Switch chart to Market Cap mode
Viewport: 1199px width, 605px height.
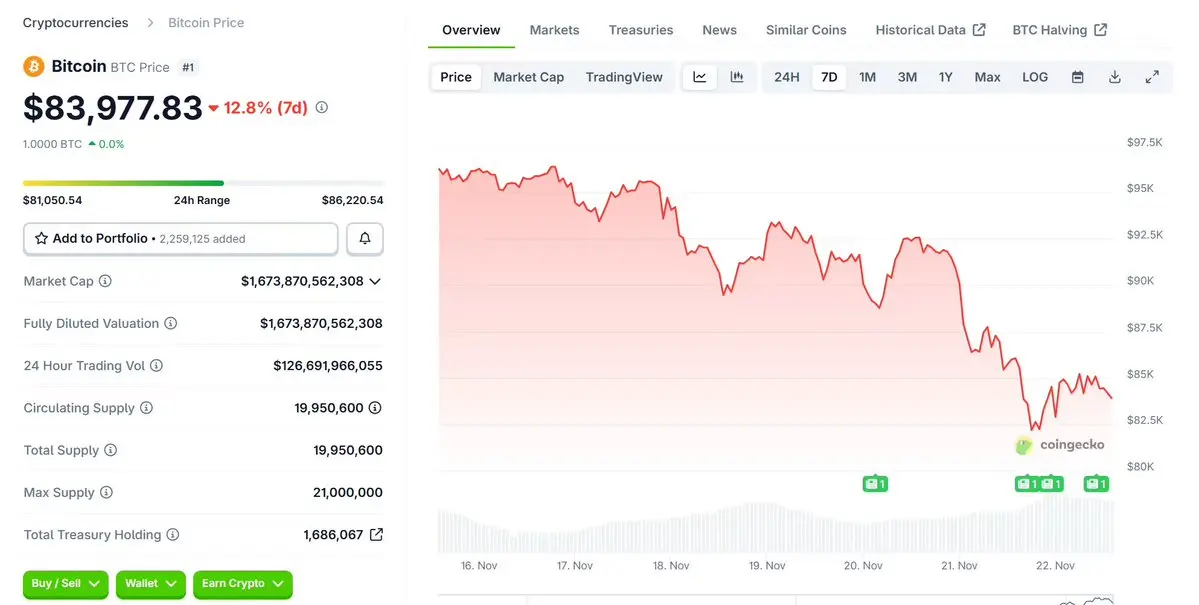click(x=528, y=77)
